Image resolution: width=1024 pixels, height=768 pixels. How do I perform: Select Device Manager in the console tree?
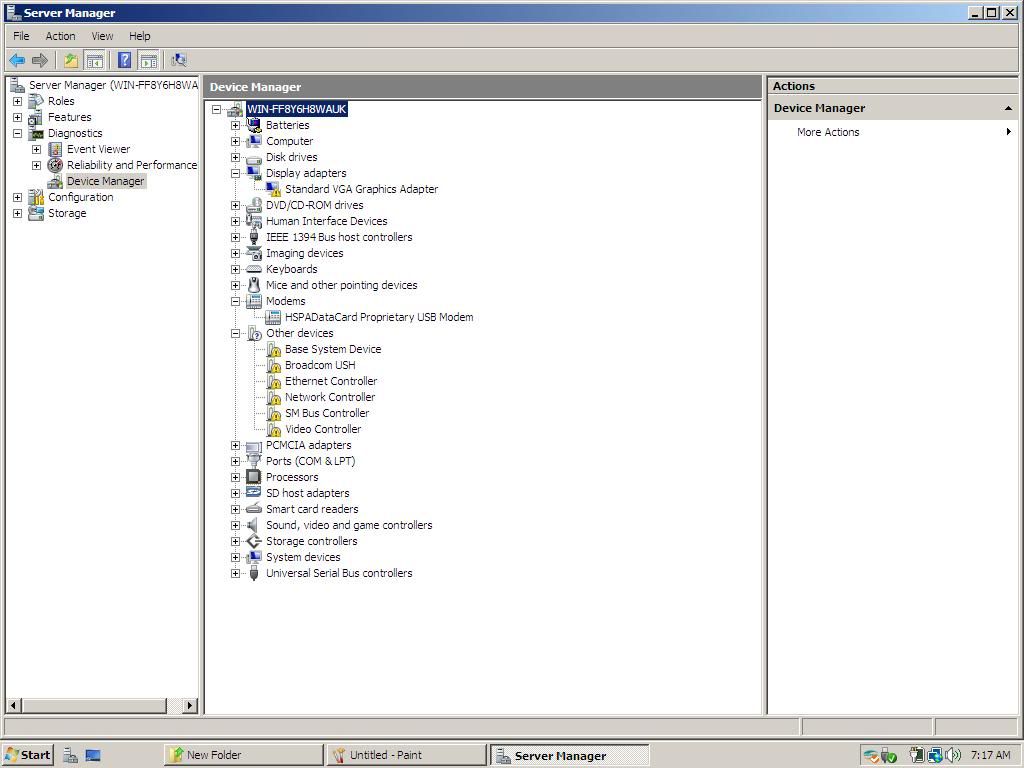coord(105,182)
